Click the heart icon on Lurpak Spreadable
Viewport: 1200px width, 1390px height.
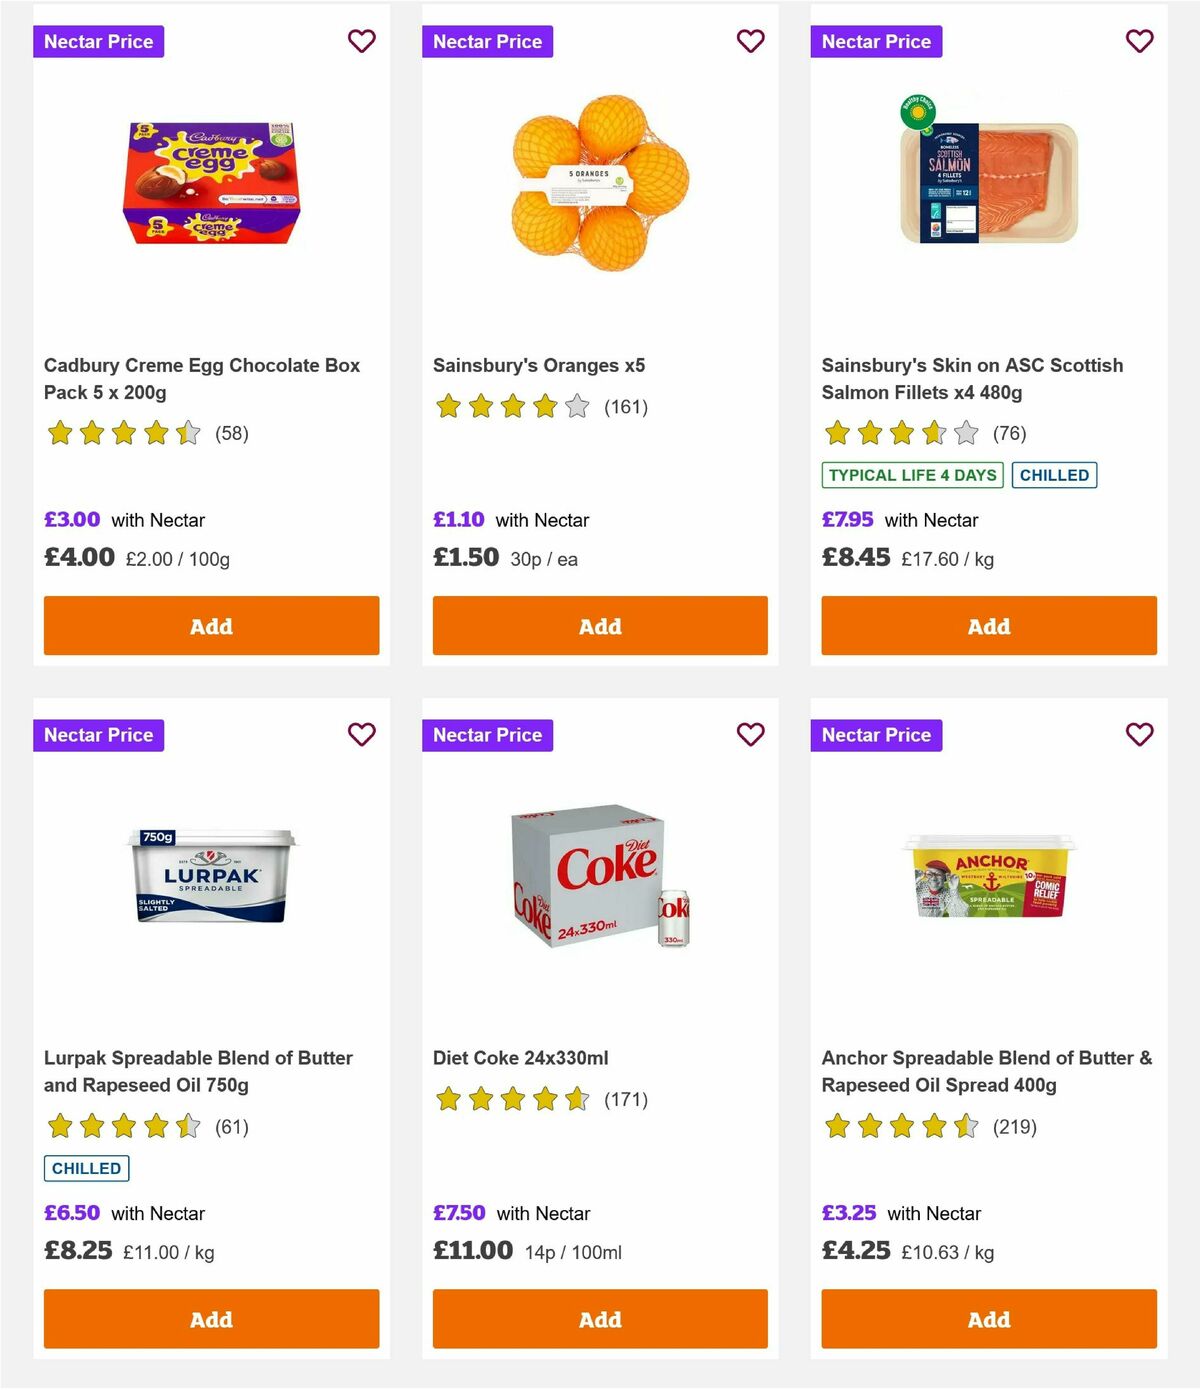pos(362,734)
